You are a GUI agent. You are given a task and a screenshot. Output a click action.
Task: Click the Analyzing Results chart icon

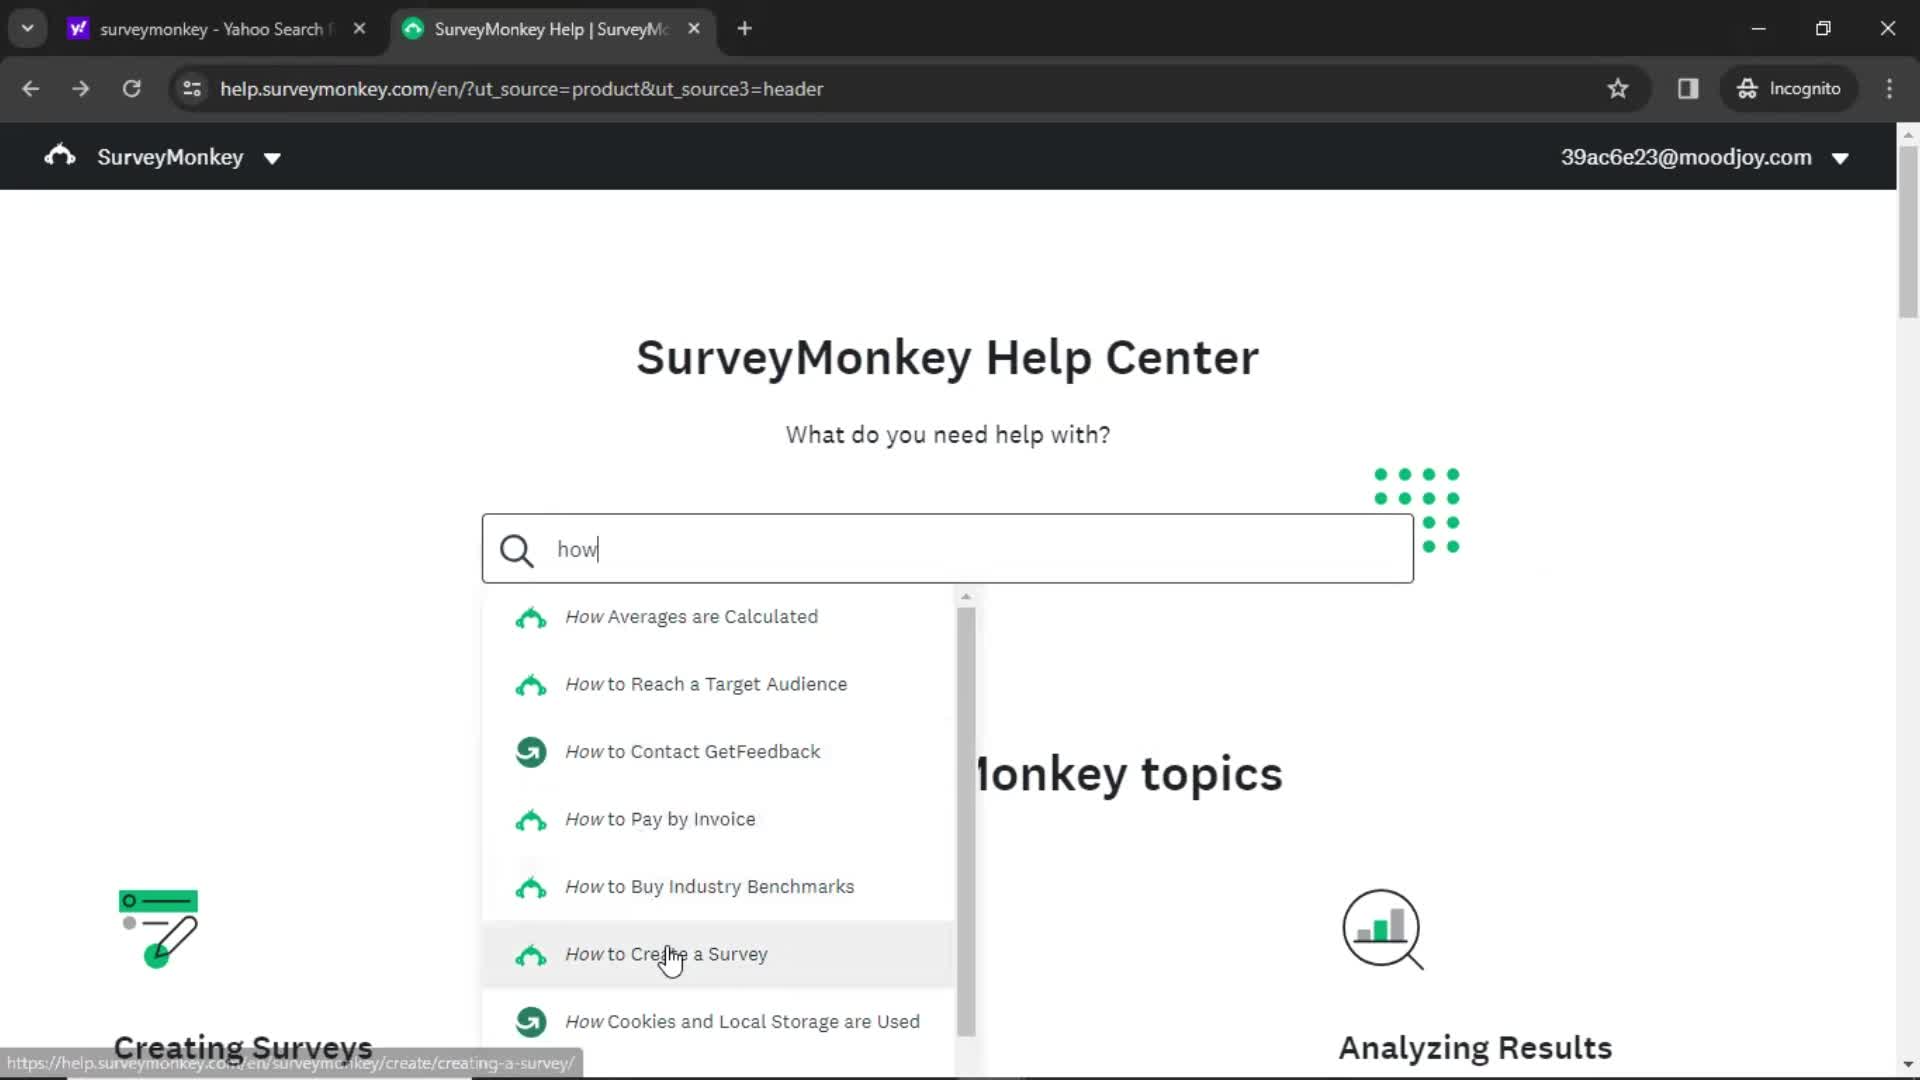pyautogui.click(x=1382, y=930)
